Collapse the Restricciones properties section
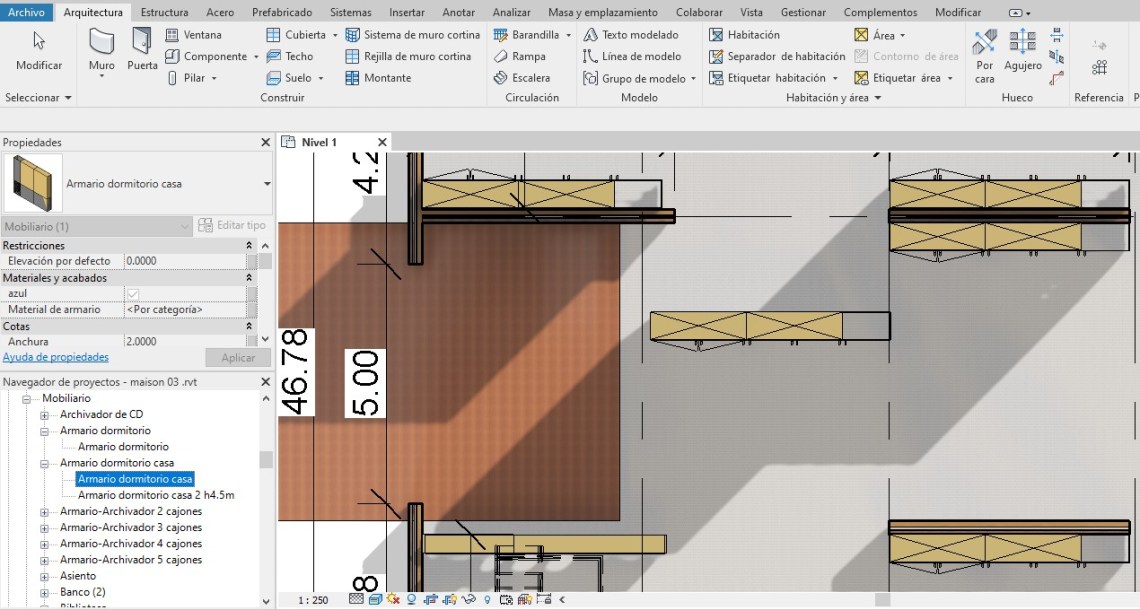This screenshot has width=1140, height=610. pos(249,245)
